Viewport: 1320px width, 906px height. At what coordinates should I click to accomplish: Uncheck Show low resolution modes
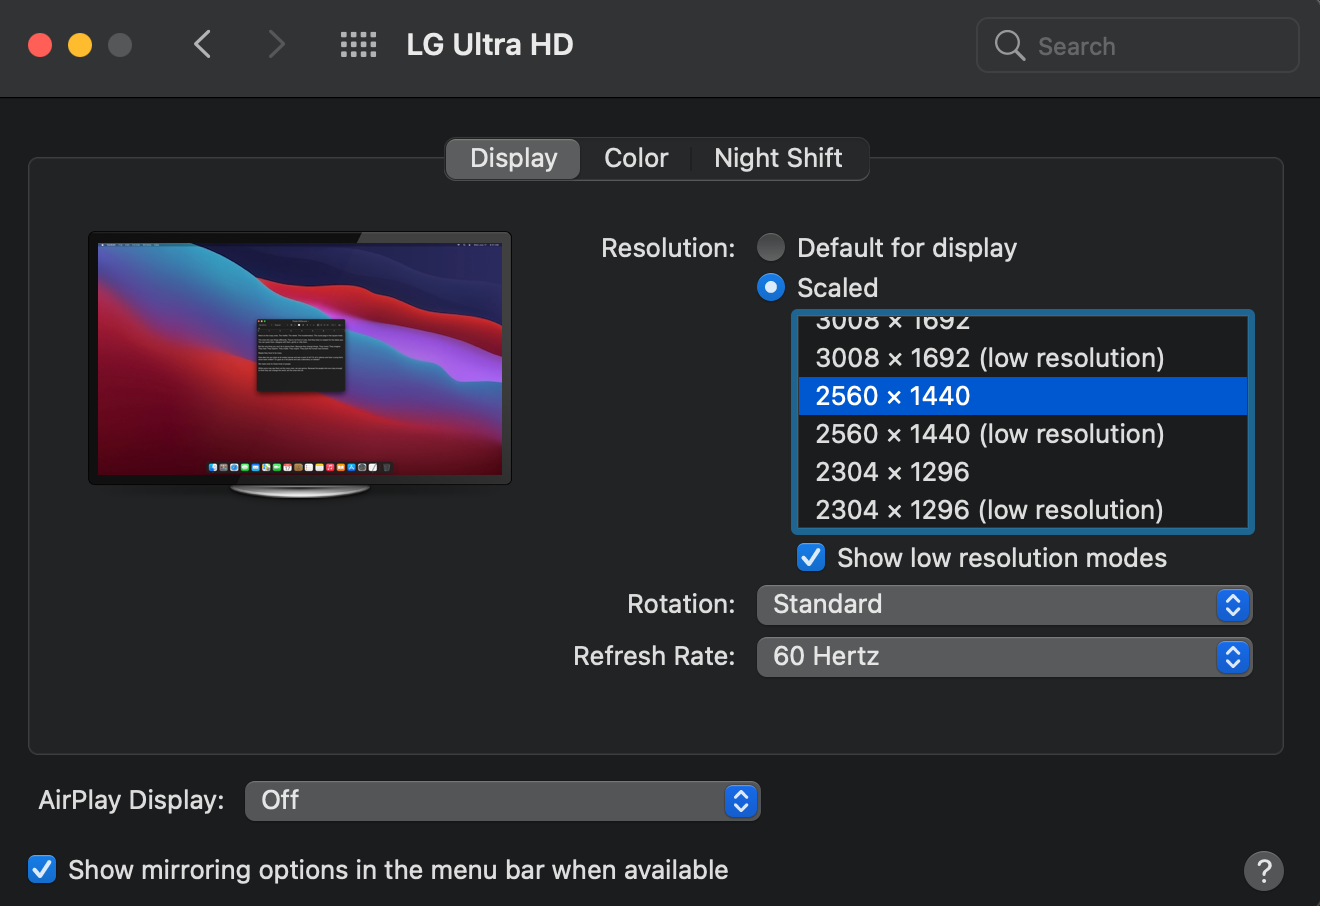tap(811, 557)
